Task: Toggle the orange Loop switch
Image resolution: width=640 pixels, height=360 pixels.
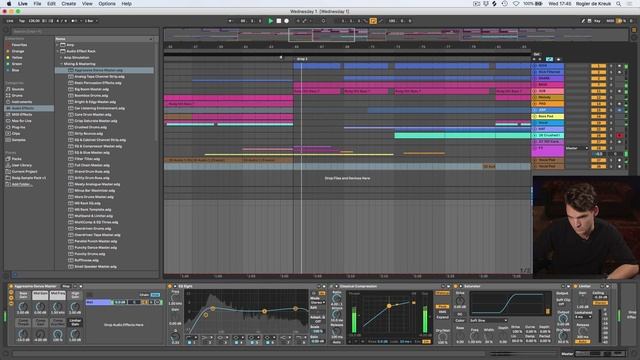Action: click(373, 21)
